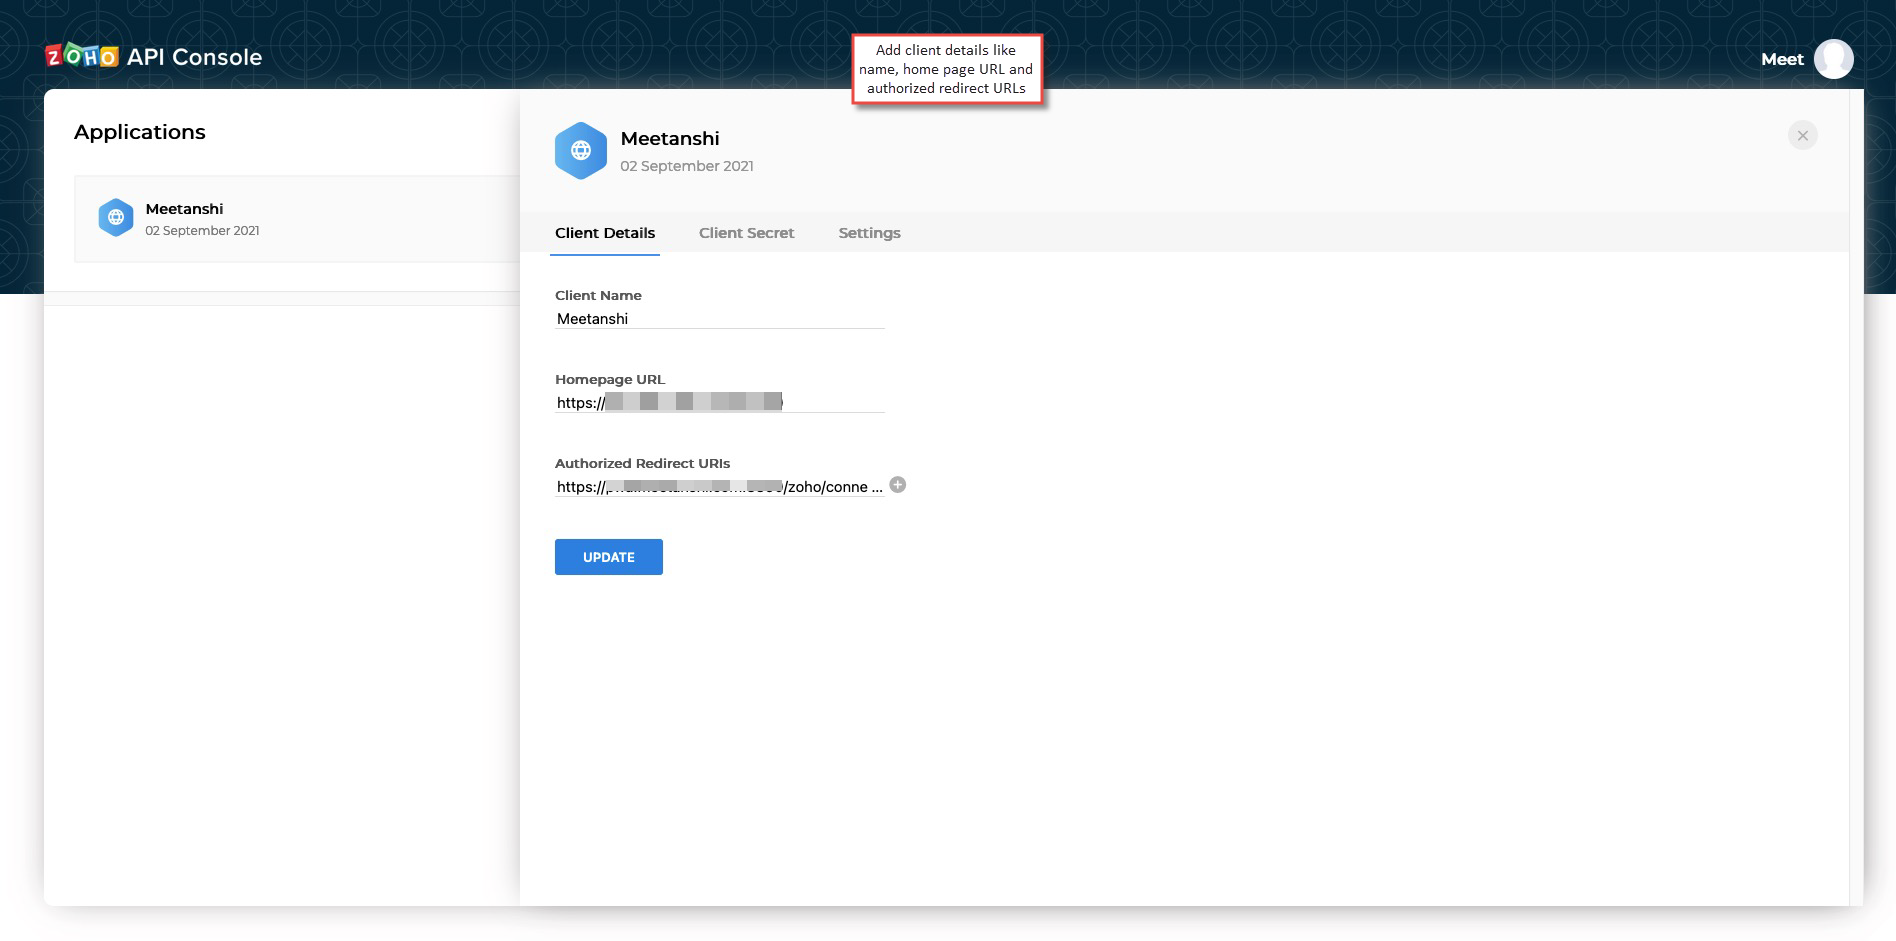Viewport: 1896px width, 941px height.
Task: Focus the Client Name input field
Action: pyautogui.click(x=720, y=319)
